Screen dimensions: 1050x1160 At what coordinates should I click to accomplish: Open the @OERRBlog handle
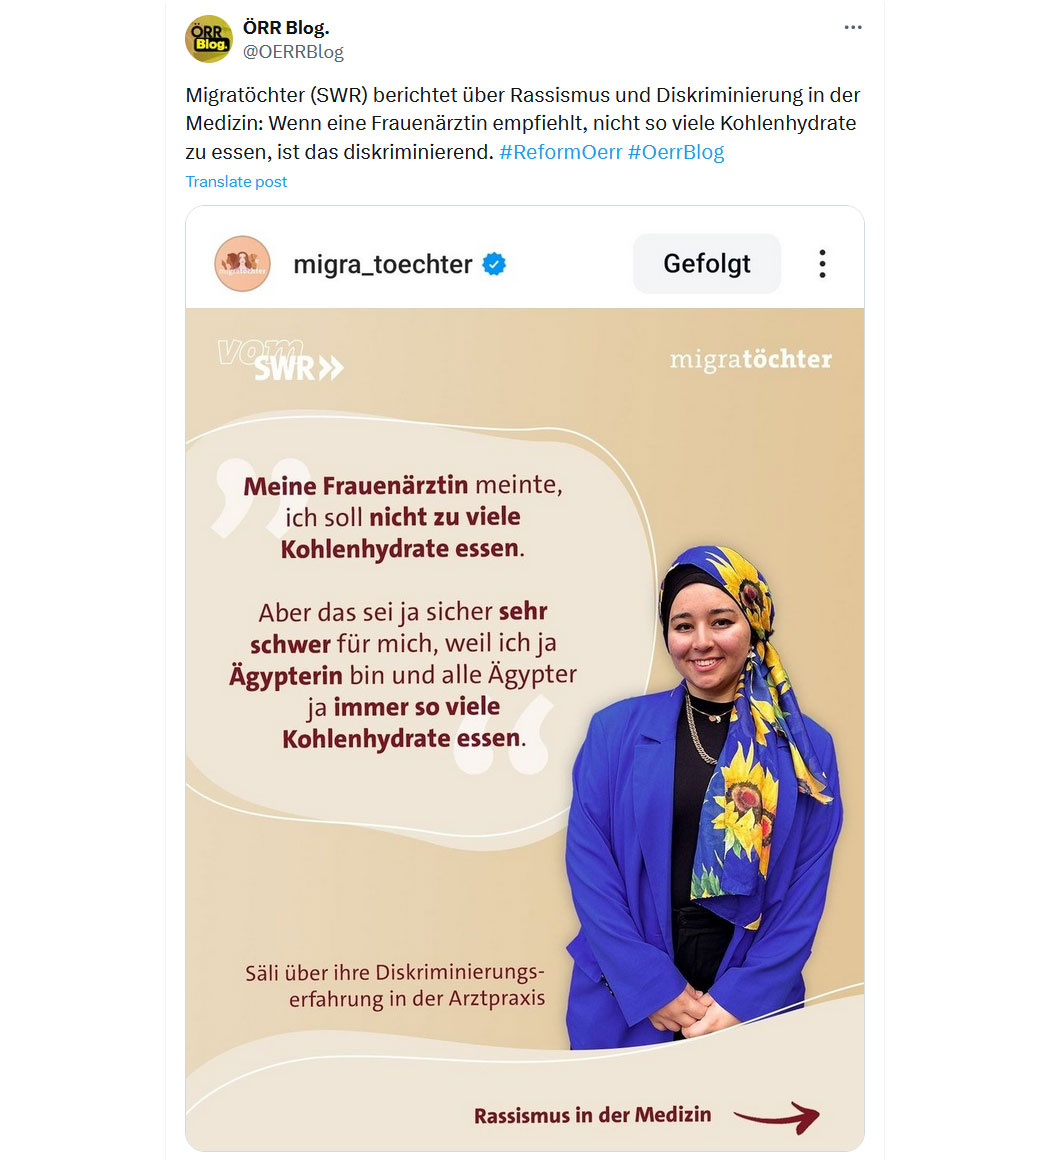tap(293, 52)
